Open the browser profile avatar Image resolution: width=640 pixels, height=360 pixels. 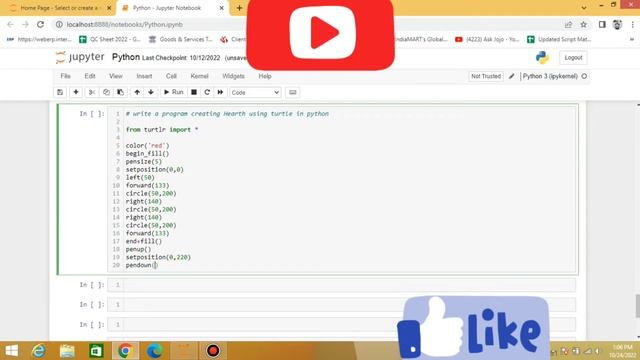617,24
